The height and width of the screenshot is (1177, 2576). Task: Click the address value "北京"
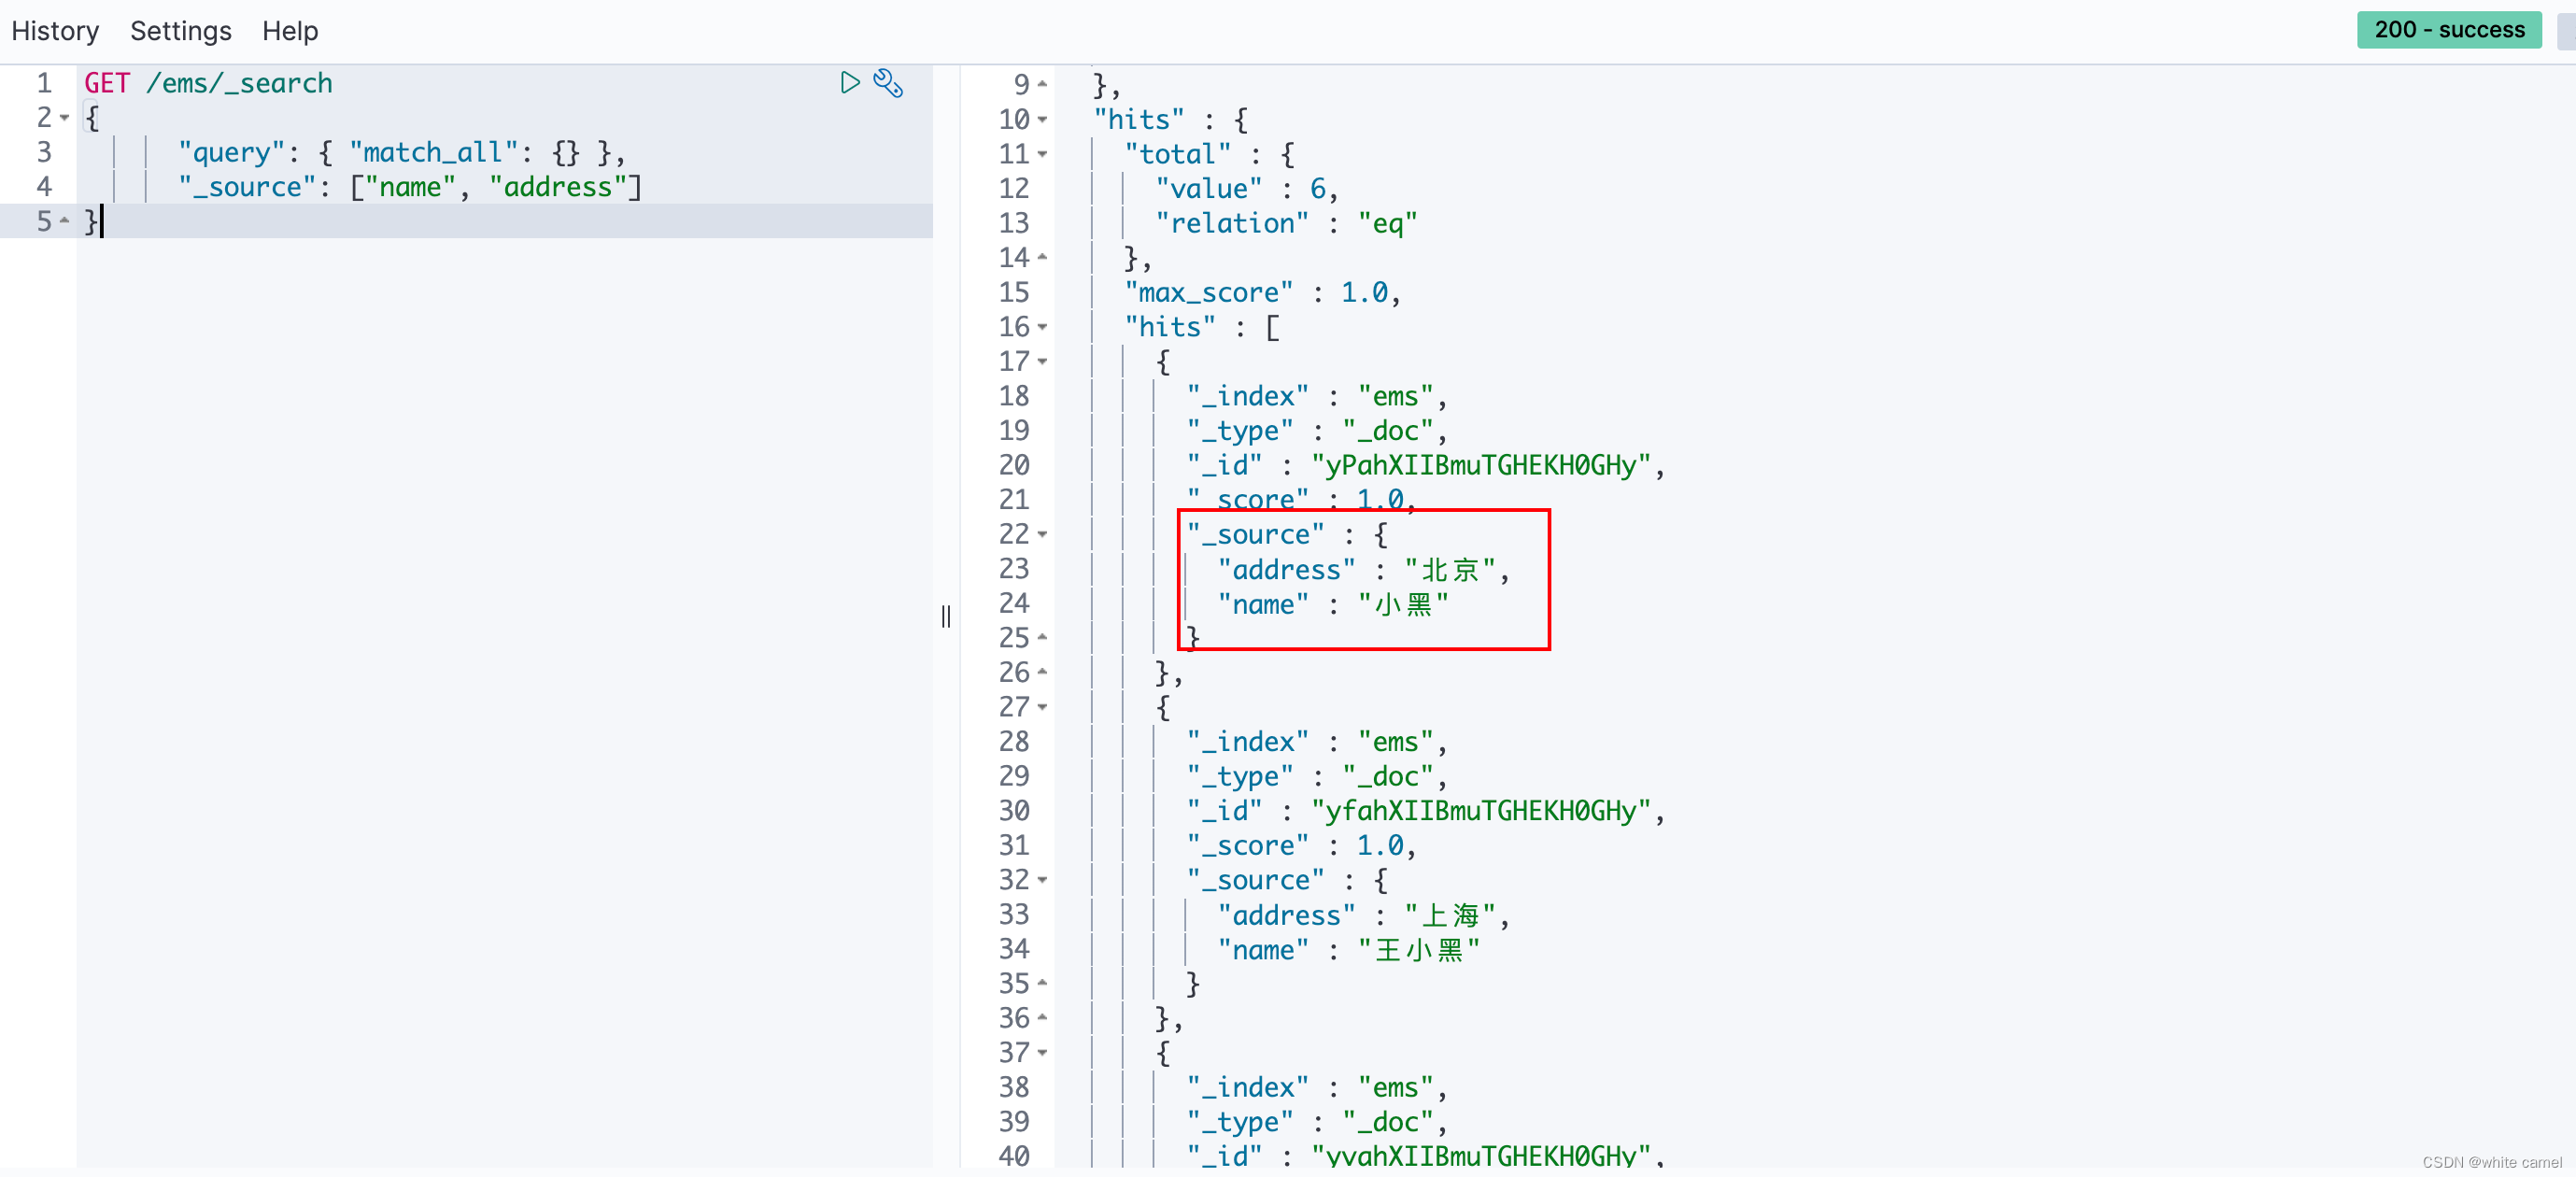1450,569
